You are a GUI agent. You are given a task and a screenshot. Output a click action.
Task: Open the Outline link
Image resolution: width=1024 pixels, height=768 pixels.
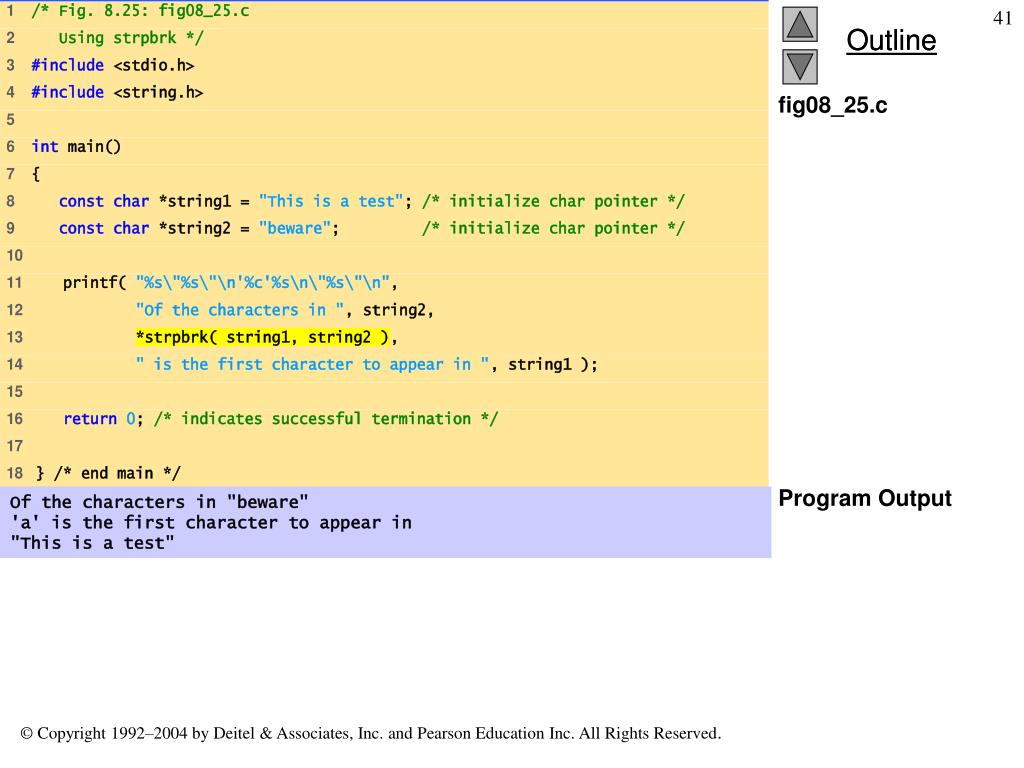coord(891,40)
